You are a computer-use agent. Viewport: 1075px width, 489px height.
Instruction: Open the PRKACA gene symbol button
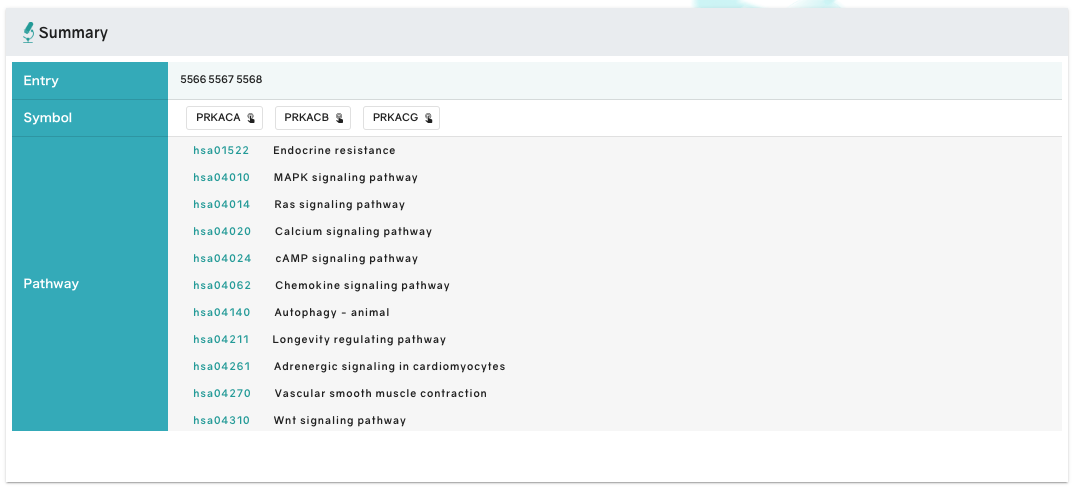tap(225, 118)
